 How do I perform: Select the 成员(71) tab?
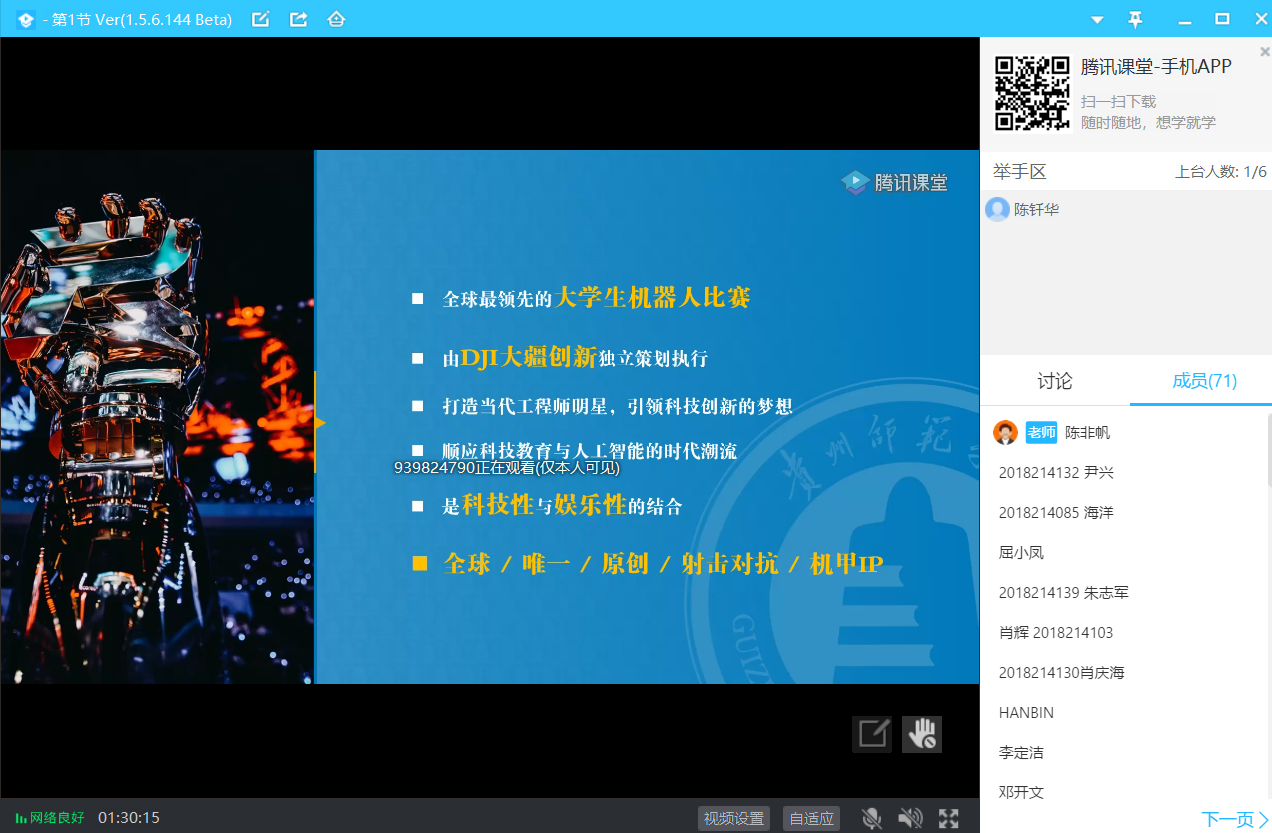tap(1204, 381)
